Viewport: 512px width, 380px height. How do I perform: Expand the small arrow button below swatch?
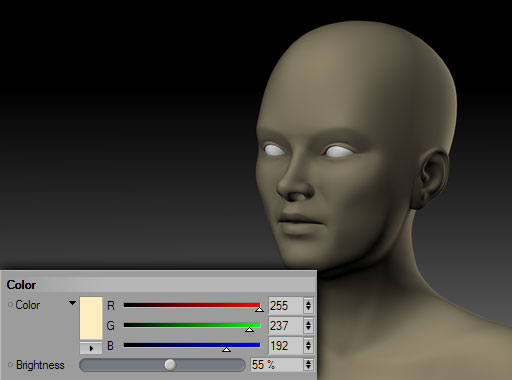91,348
